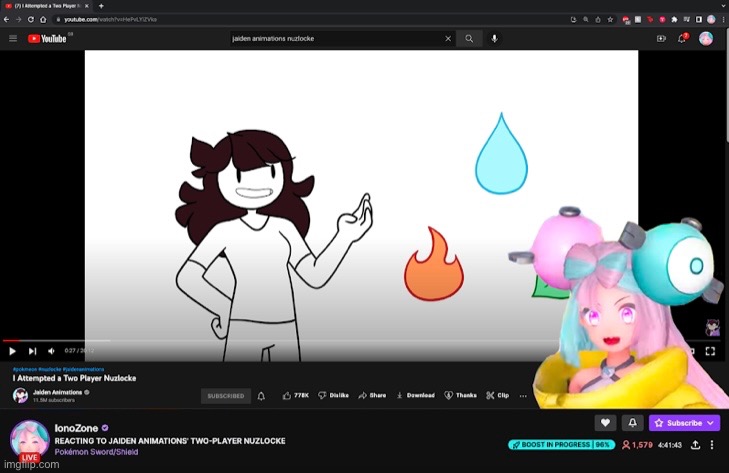Click the video title I Attempted a Two Player Nuzlocke
The width and height of the screenshot is (729, 473).
pyautogui.click(x=74, y=378)
